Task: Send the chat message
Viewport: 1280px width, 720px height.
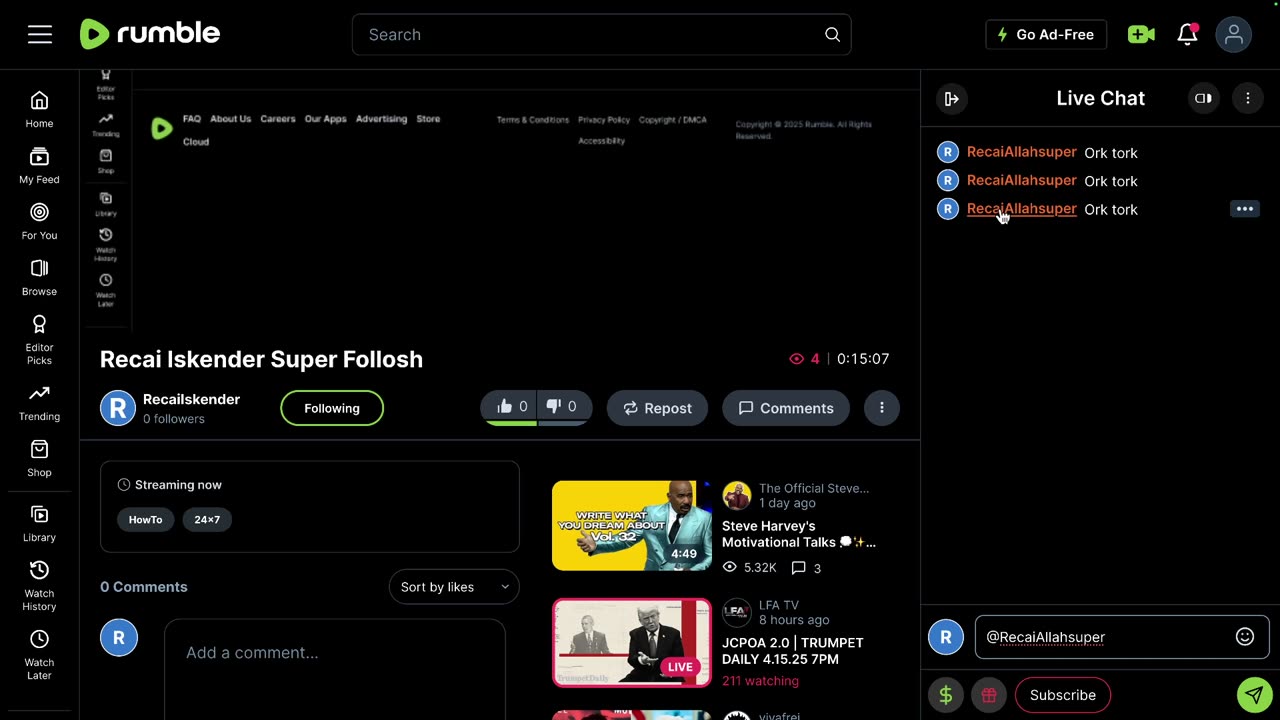Action: (x=1254, y=695)
